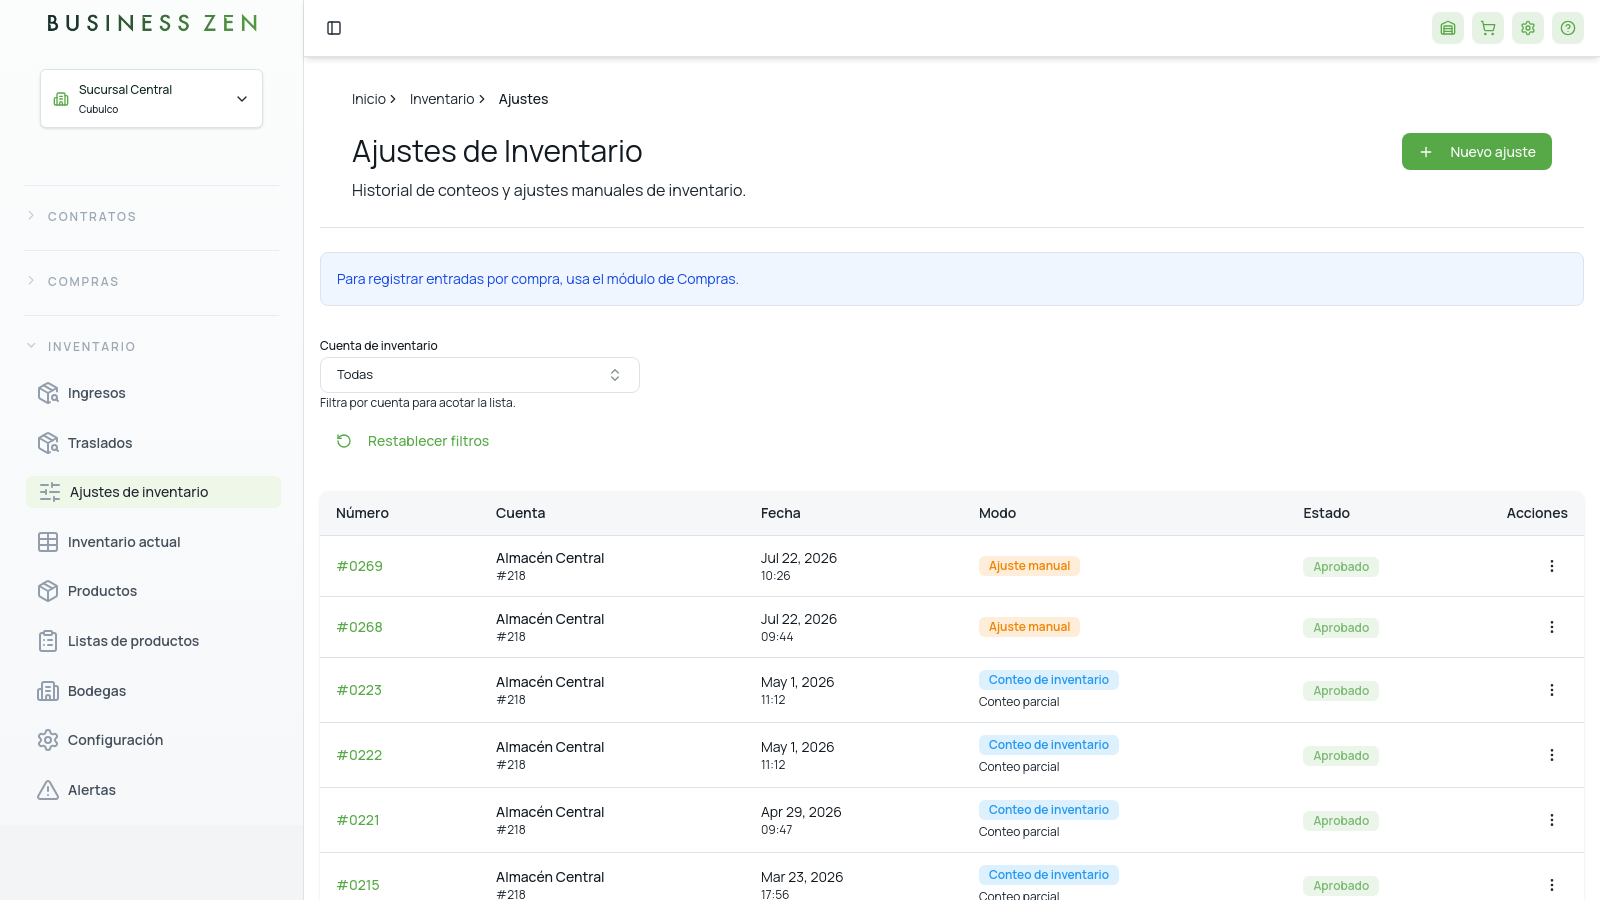Open the help question mark icon
The height and width of the screenshot is (900, 1600).
[1568, 28]
